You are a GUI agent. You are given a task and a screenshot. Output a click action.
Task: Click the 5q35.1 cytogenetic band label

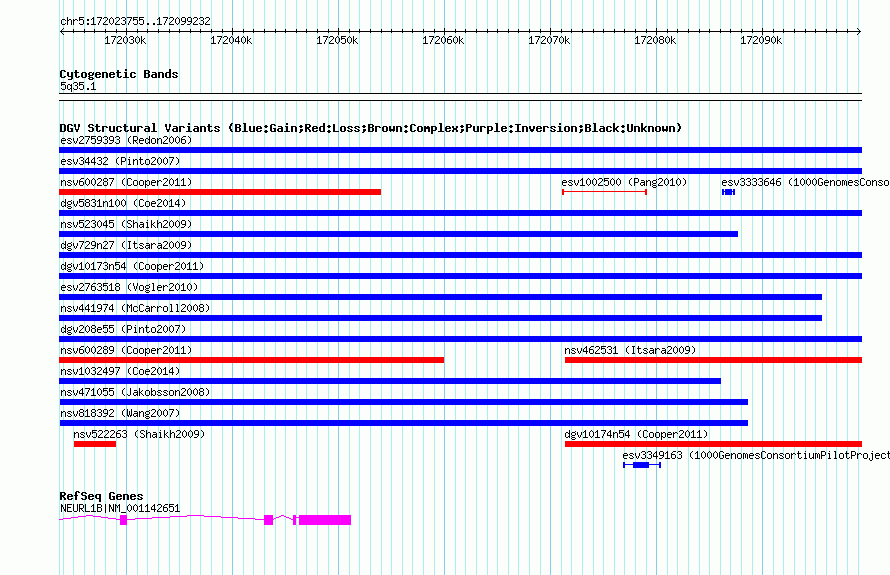point(78,86)
